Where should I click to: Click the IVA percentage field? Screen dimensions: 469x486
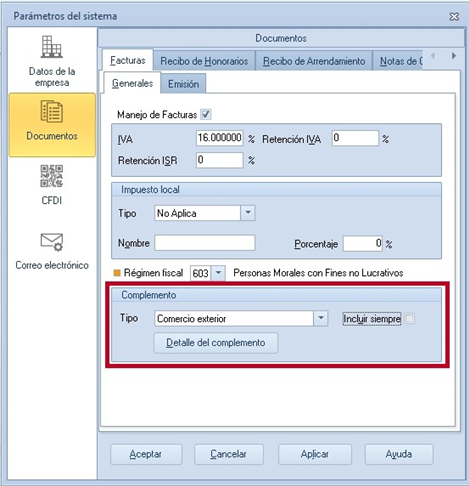[x=220, y=138]
